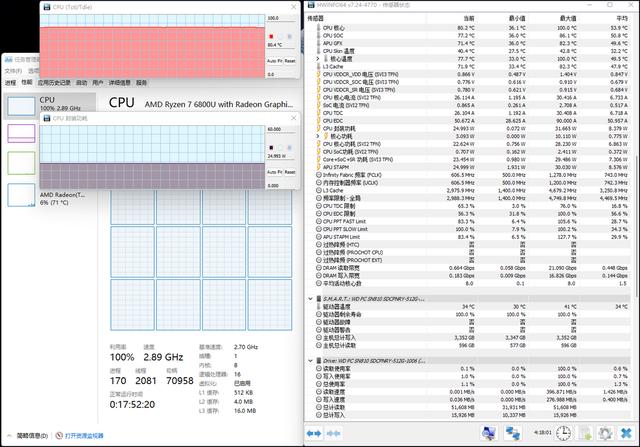Switch to the 性能 tab

click(x=27, y=82)
